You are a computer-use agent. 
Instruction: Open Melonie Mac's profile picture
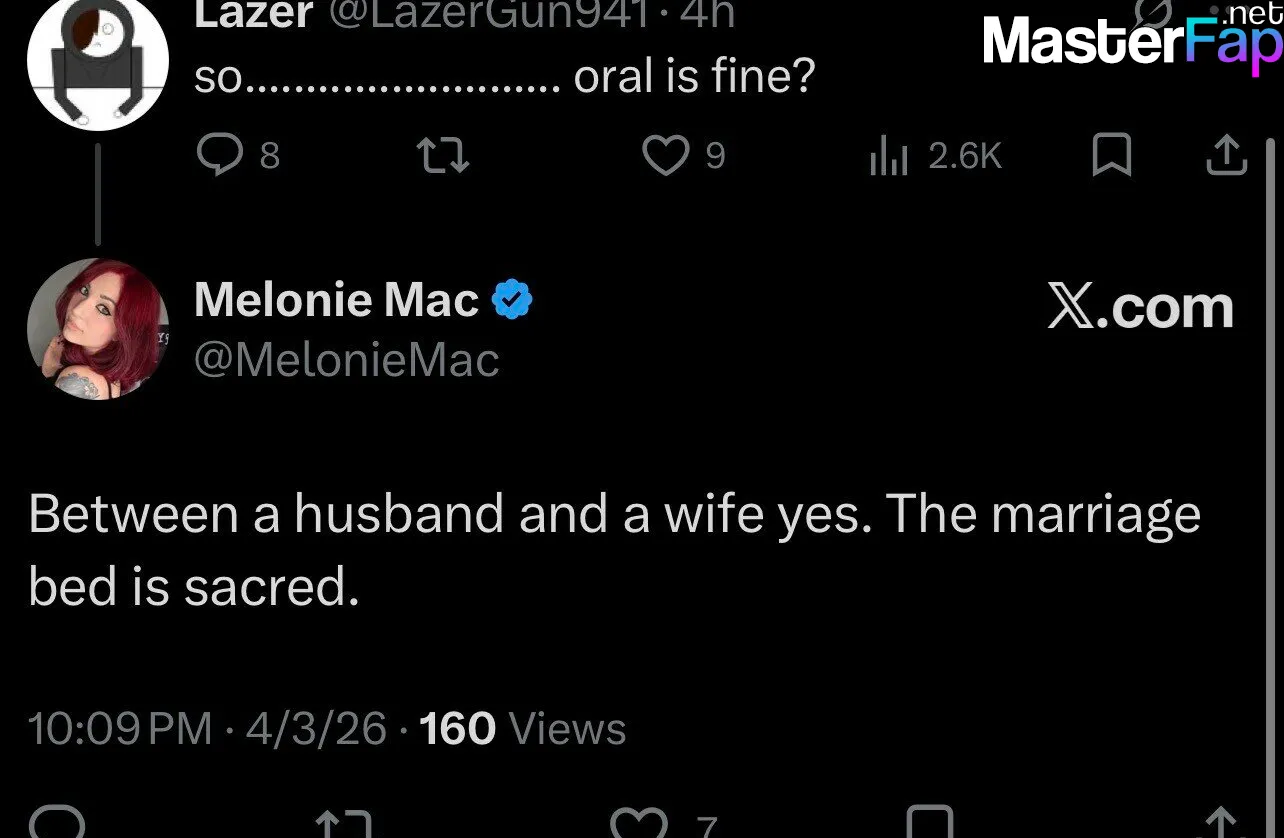pos(97,329)
